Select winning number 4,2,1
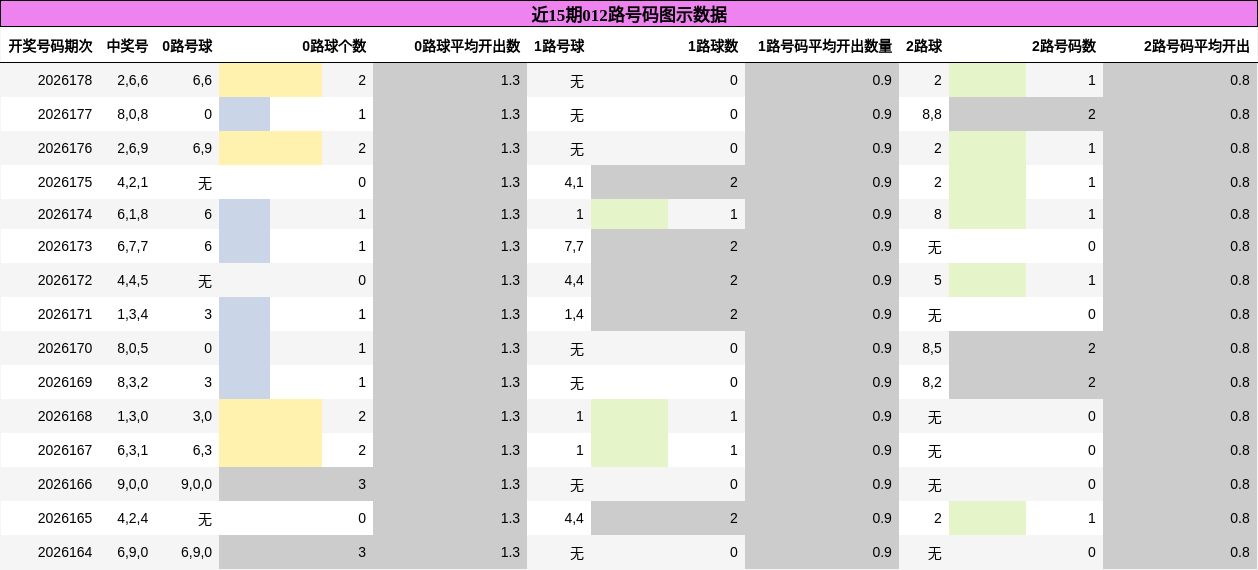The width and height of the screenshot is (1258, 570). click(x=132, y=182)
